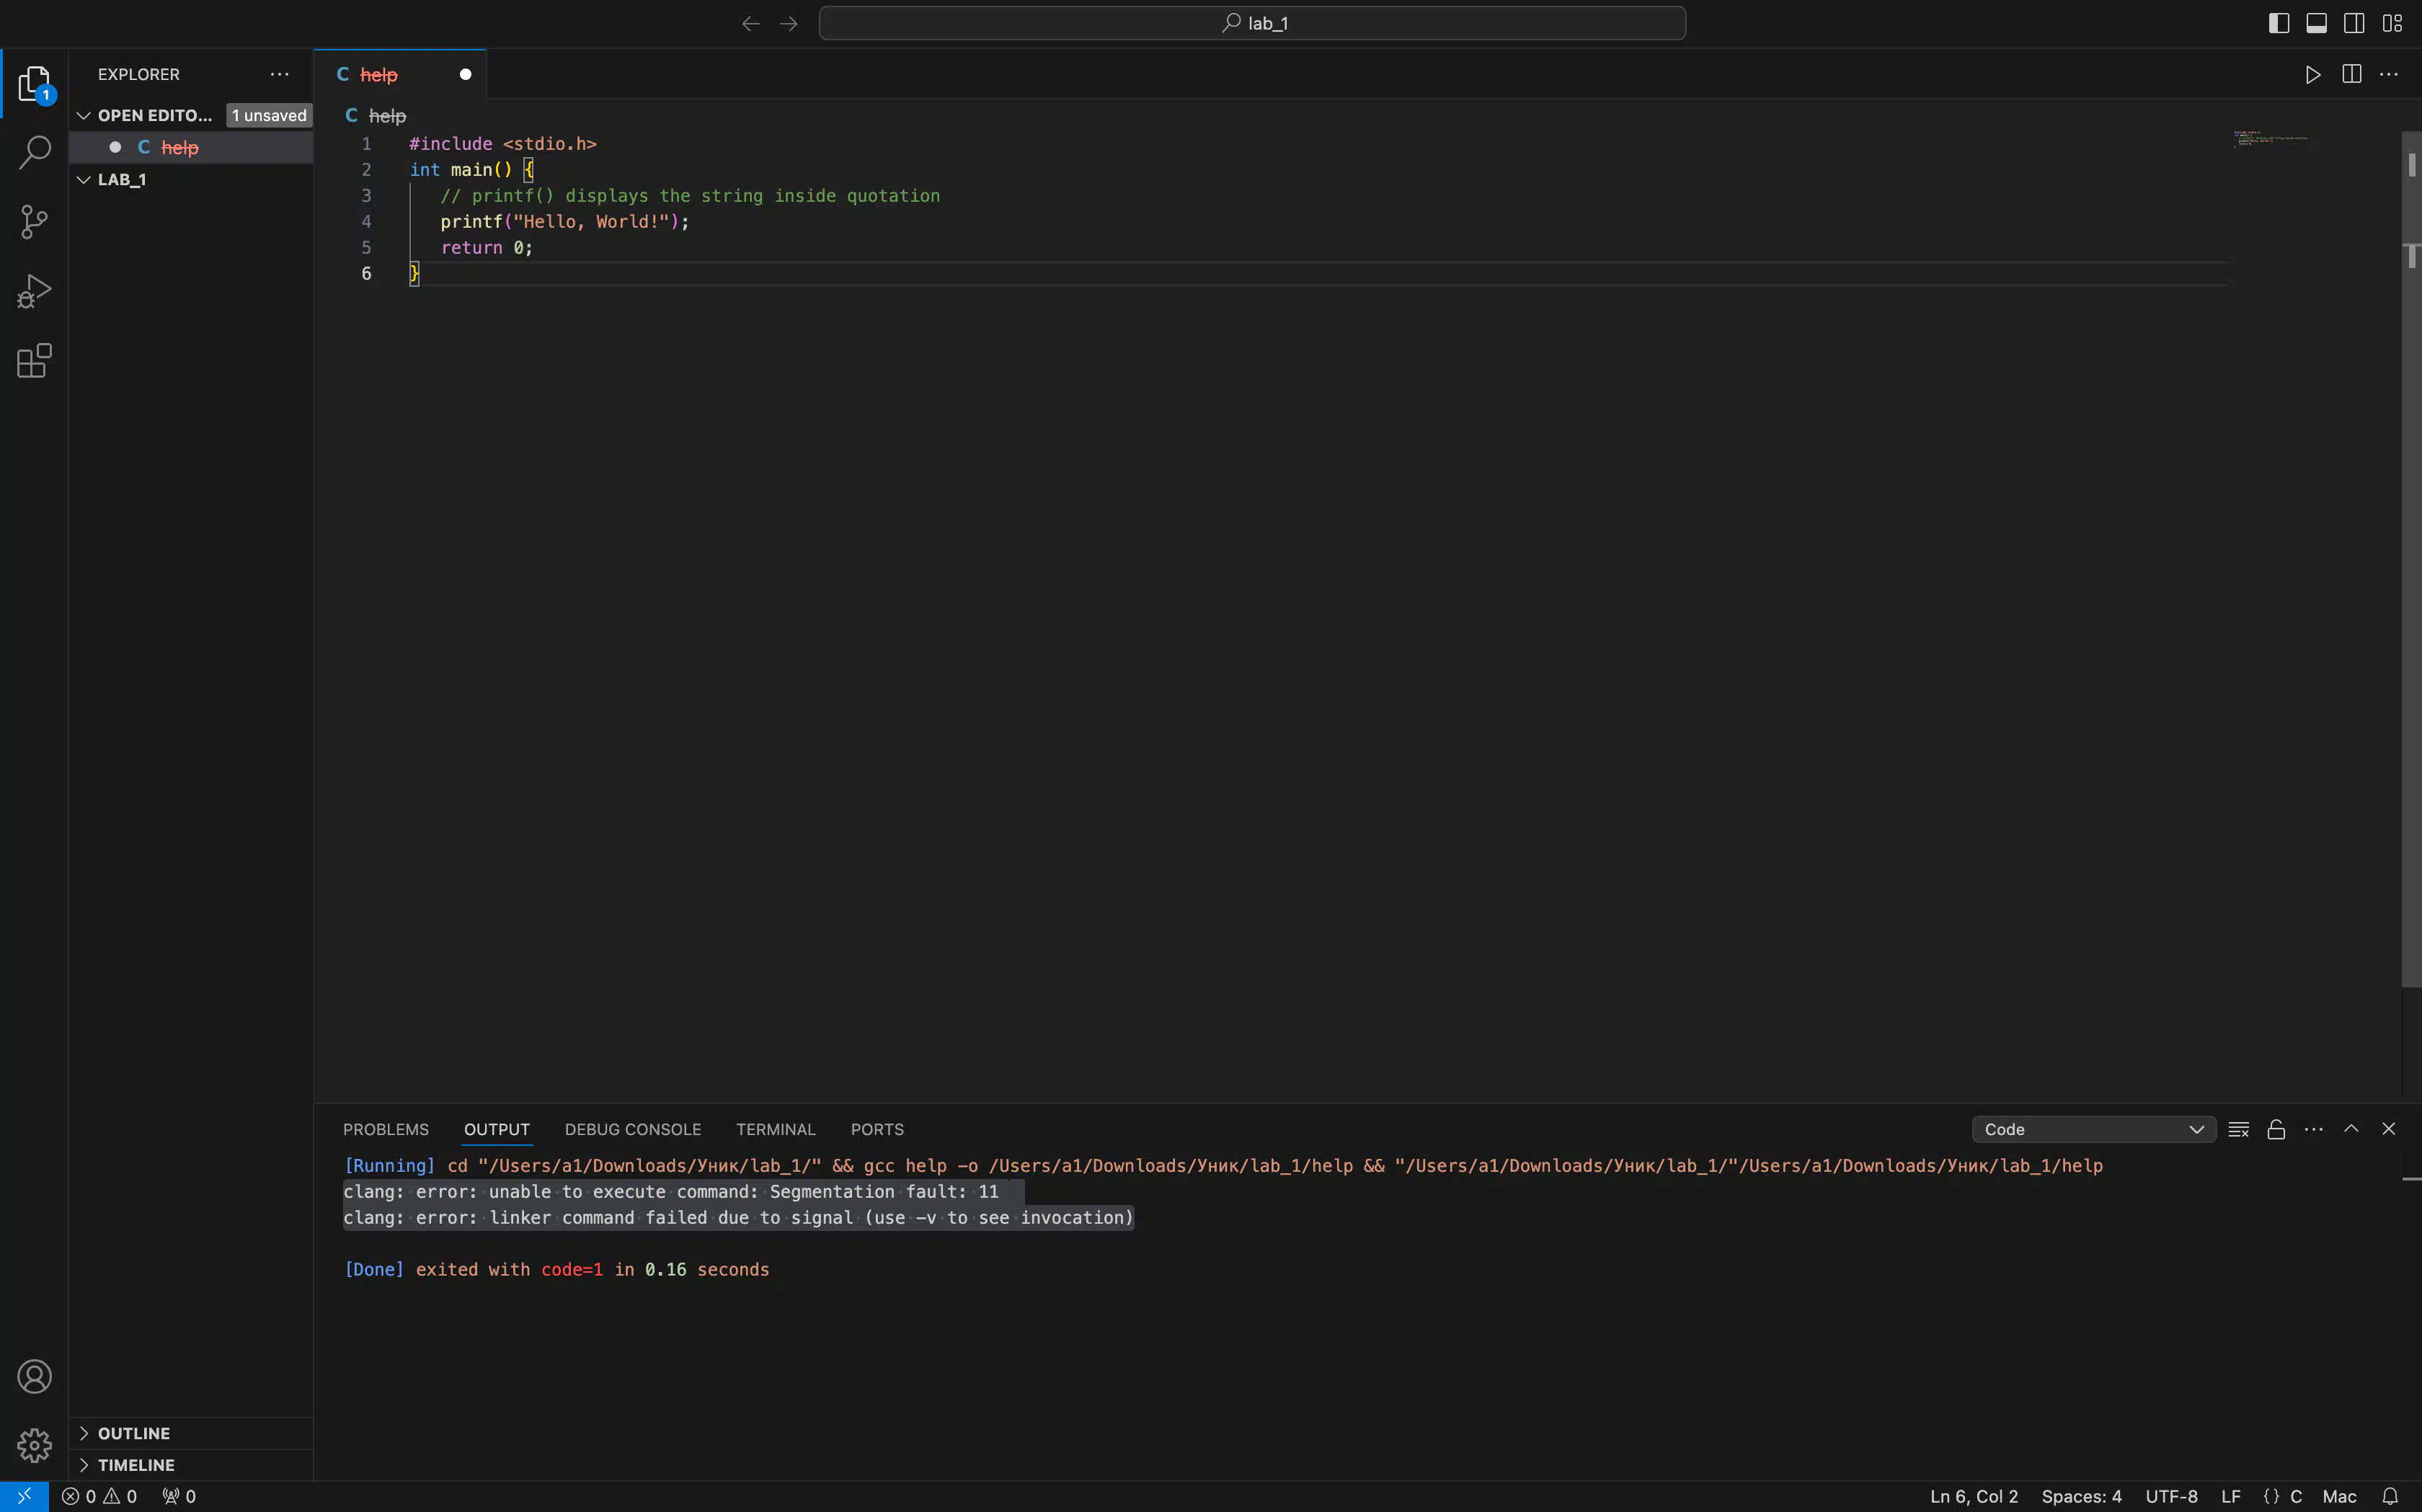Click the code minimap preview
Image resolution: width=2422 pixels, height=1512 pixels.
point(2270,139)
